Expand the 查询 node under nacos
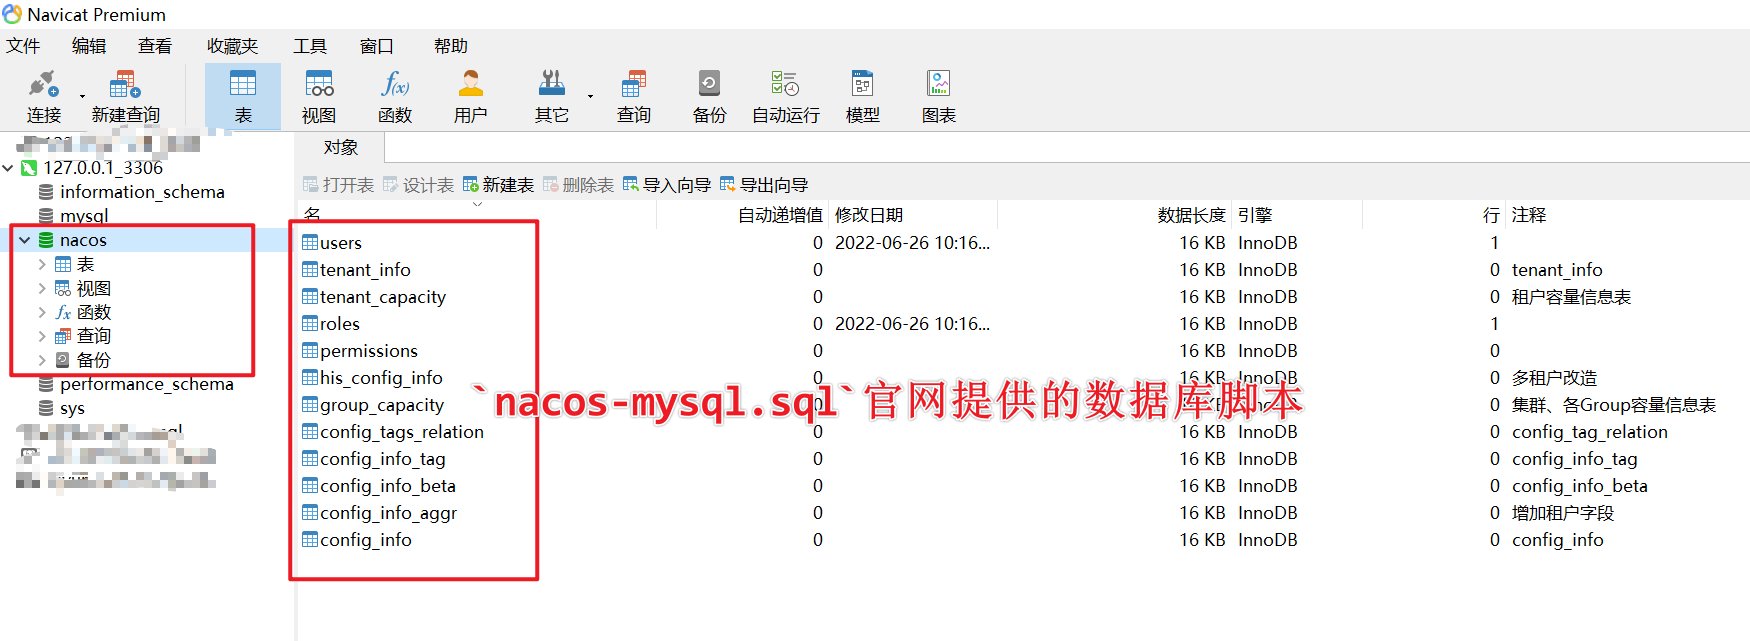Image resolution: width=1750 pixels, height=641 pixels. (x=42, y=336)
